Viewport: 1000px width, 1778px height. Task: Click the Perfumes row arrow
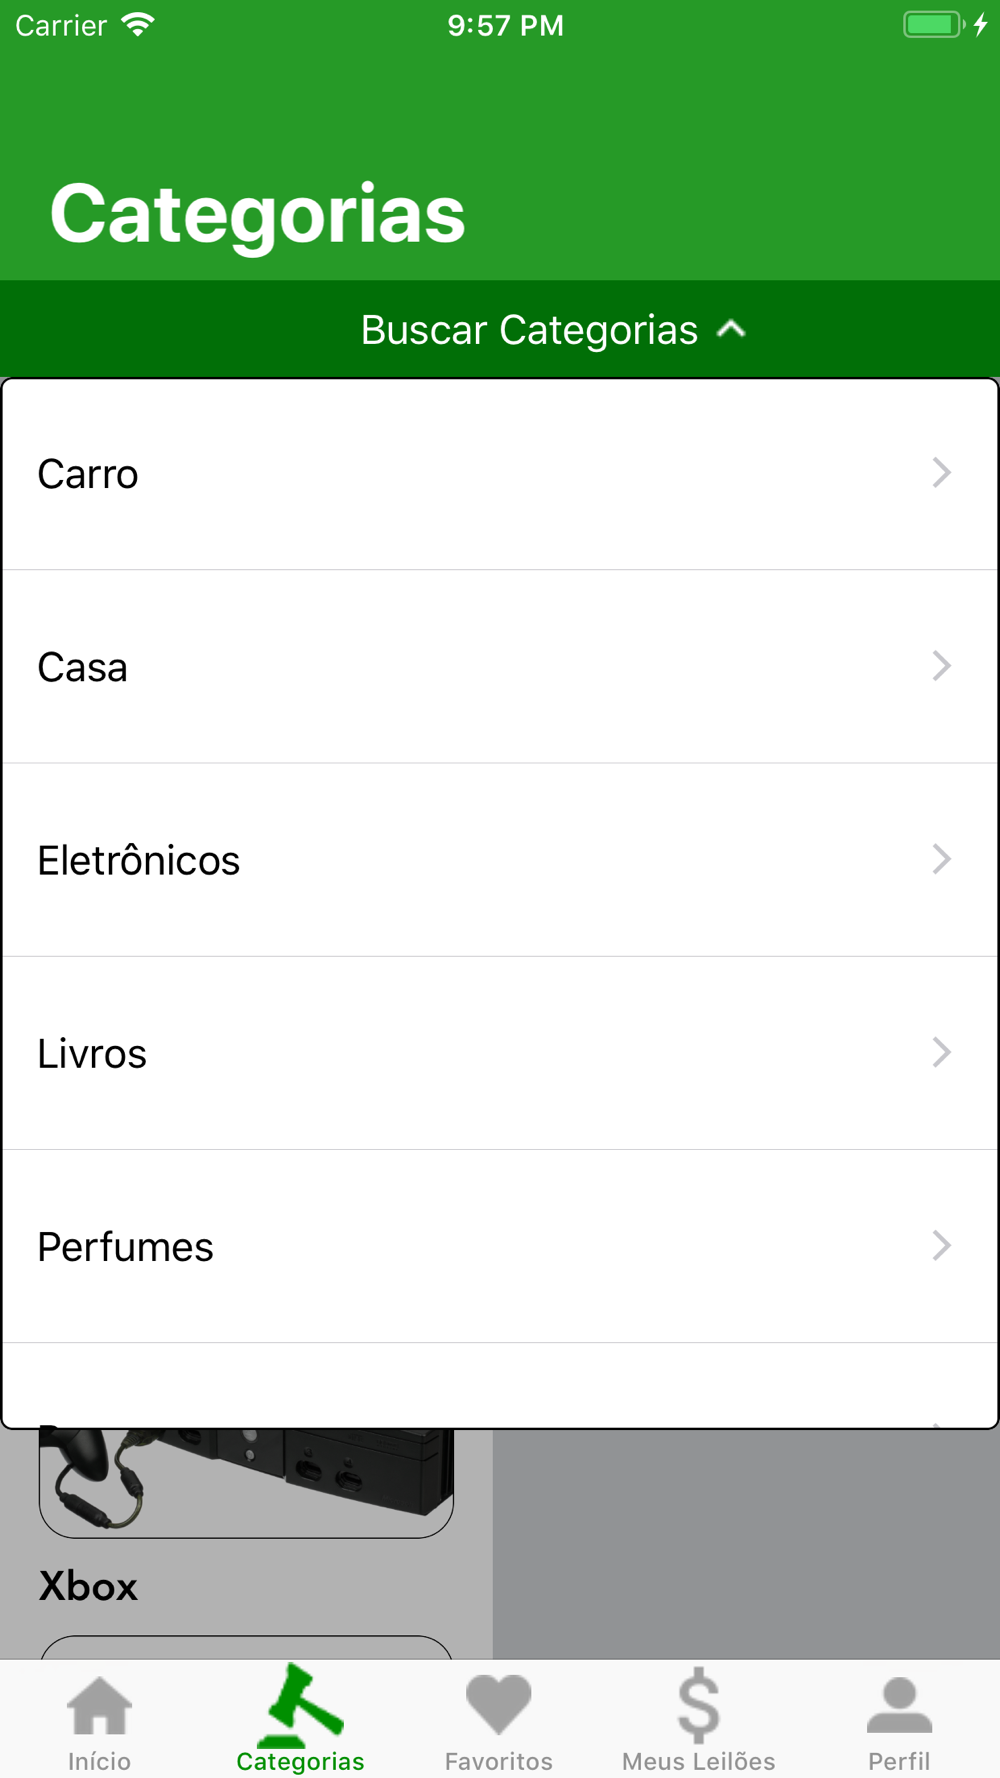coord(941,1245)
